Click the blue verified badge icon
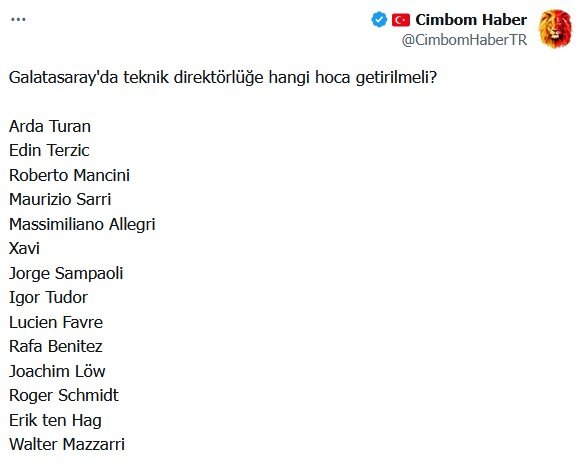This screenshot has width=588, height=470. [x=379, y=20]
